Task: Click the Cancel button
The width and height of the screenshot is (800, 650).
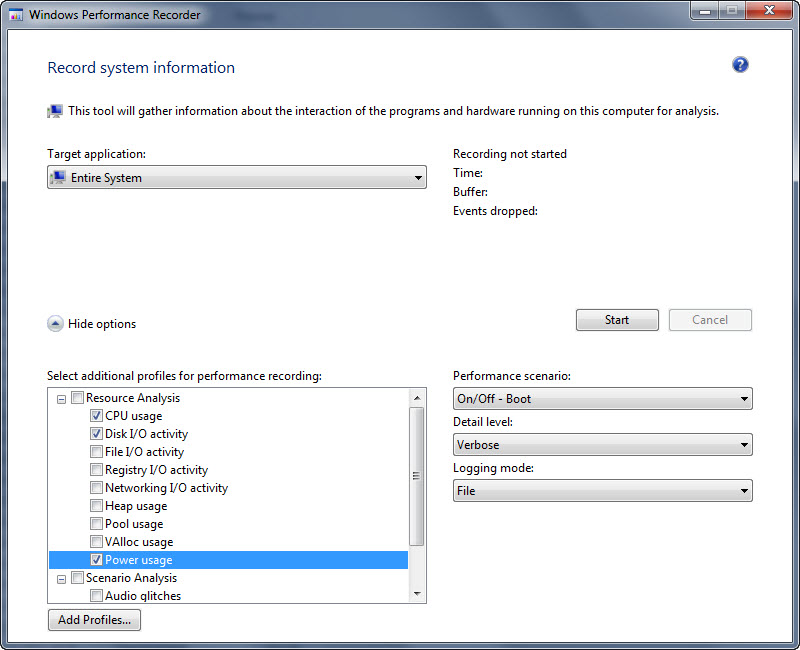Action: [x=710, y=320]
